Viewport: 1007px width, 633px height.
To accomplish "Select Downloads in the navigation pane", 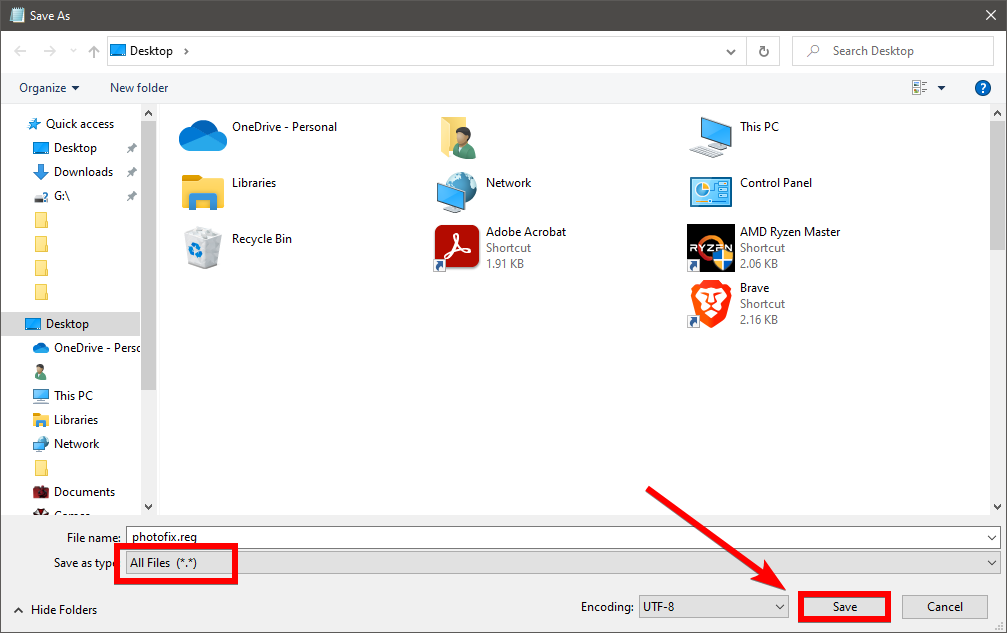I will click(83, 172).
